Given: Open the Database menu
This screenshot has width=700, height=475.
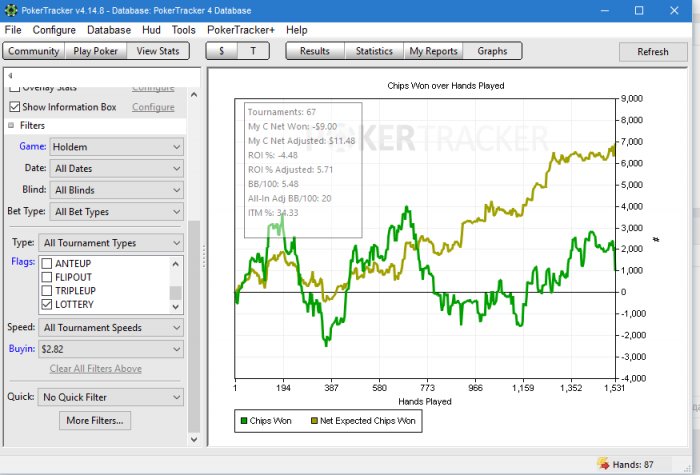Looking at the screenshot, I should pyautogui.click(x=109, y=30).
